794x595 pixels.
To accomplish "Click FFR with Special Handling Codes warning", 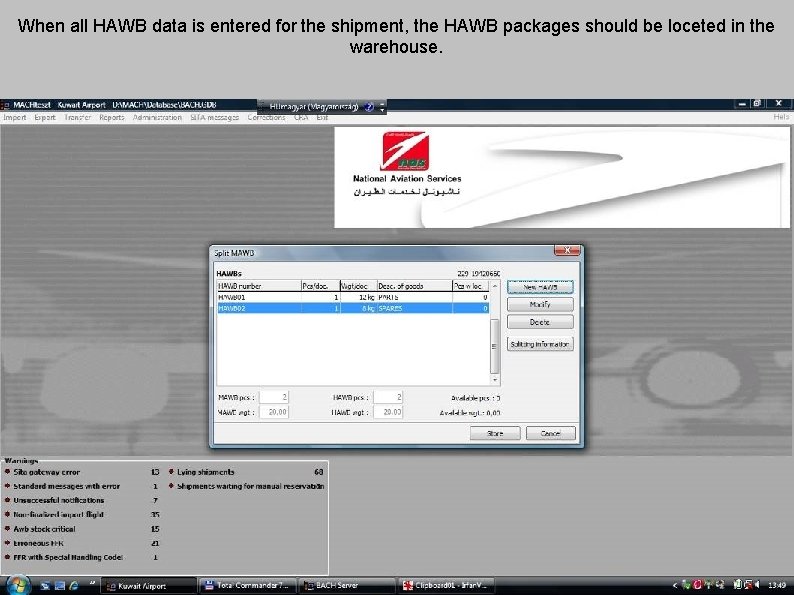I will click(68, 557).
